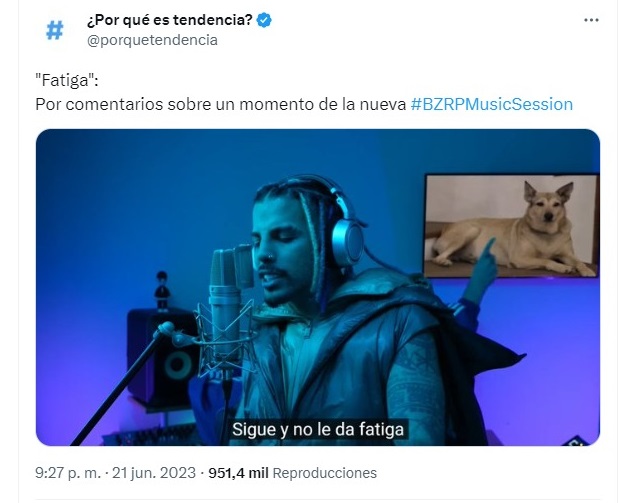Viewport: 620px width, 503px height.
Task: Click the word Reproducciones
Action: [x=324, y=473]
